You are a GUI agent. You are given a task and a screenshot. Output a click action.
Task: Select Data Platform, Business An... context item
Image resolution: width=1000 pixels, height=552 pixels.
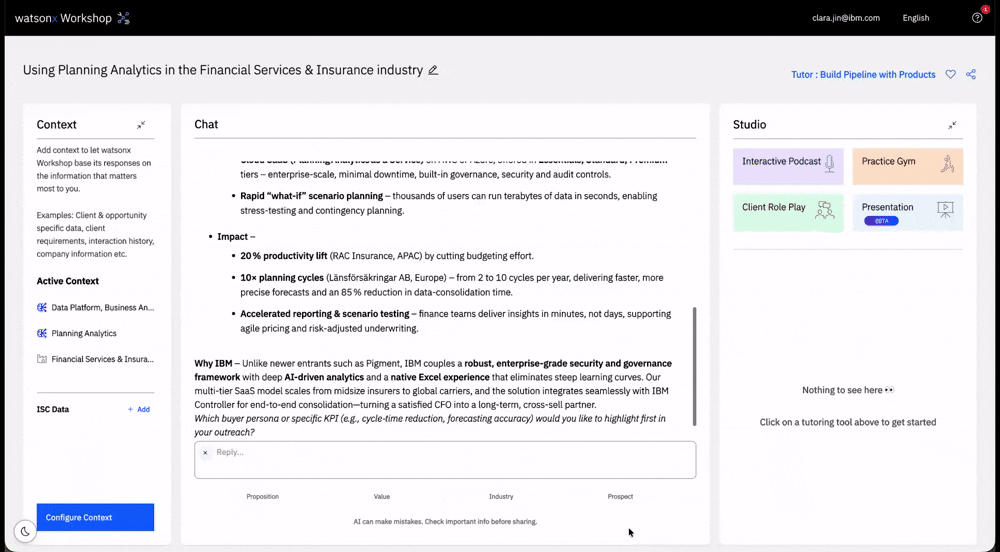[96, 307]
